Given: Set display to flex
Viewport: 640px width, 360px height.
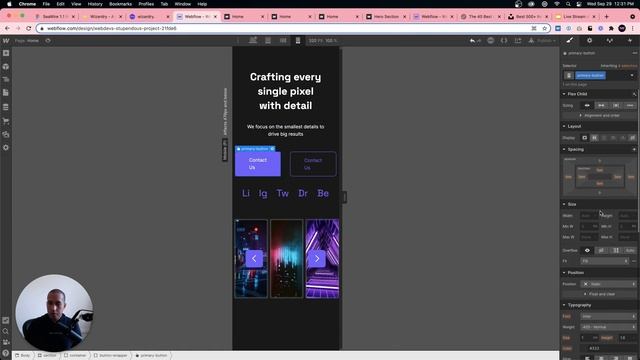Looking at the screenshot, I should click(594, 138).
